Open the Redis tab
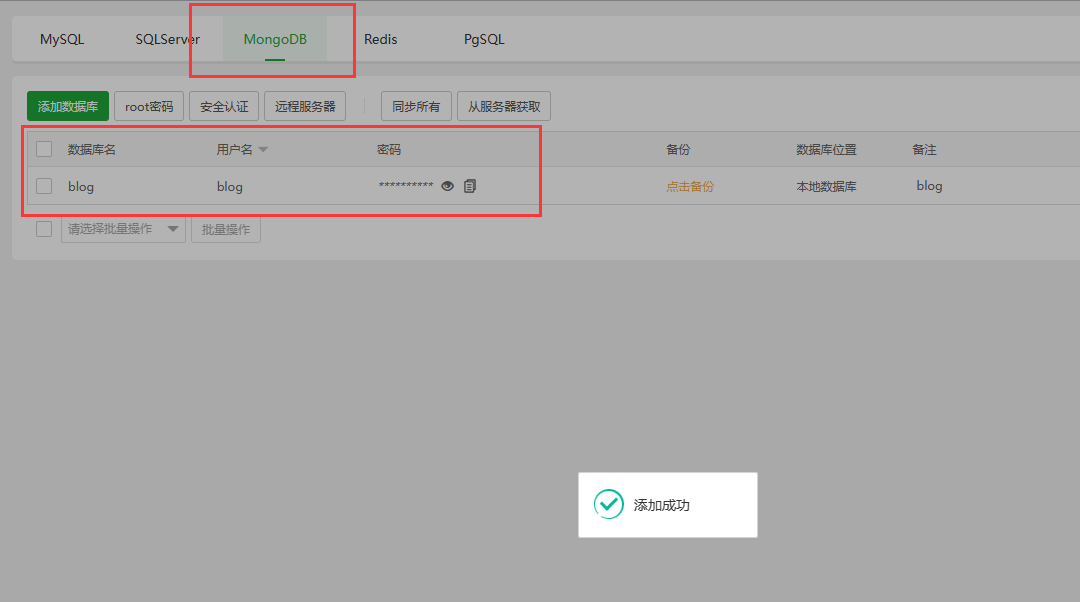The image size is (1080, 602). [x=381, y=39]
